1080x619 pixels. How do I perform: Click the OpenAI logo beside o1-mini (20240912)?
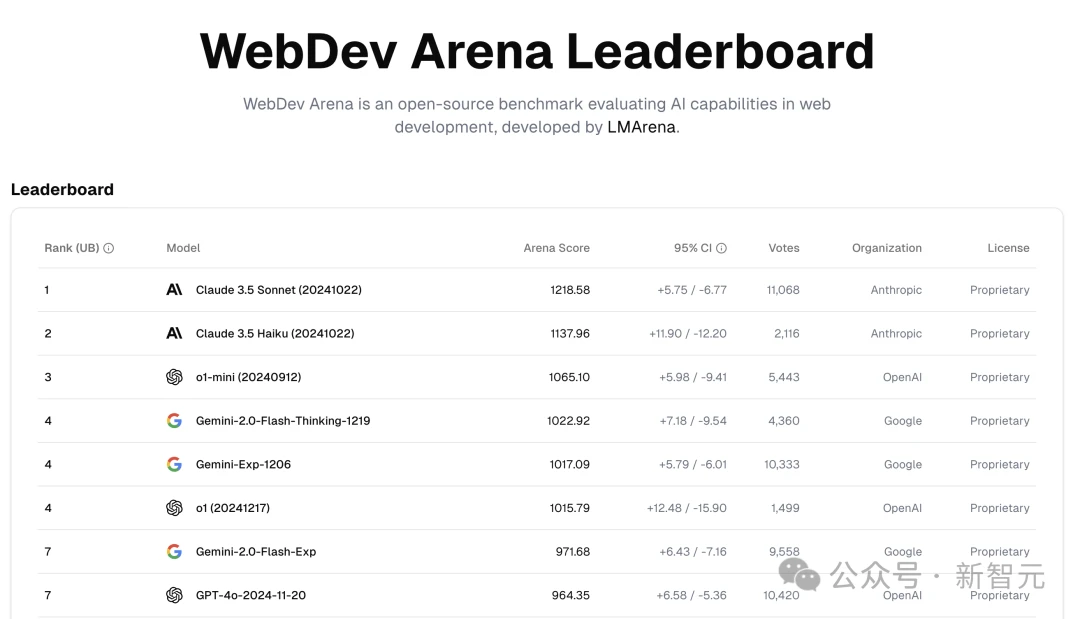pyautogui.click(x=174, y=377)
